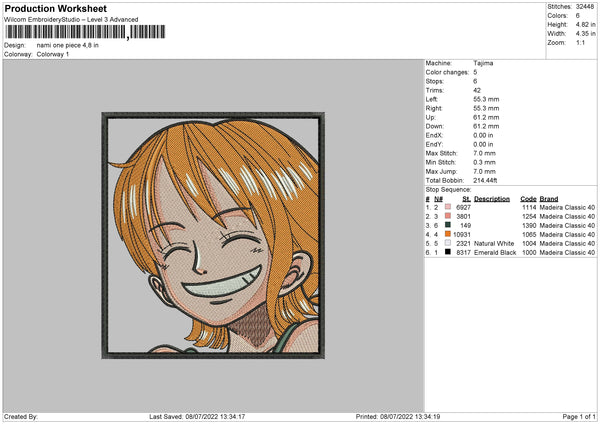
Task: Click the Width value 4.35 in
Action: pyautogui.click(x=585, y=34)
